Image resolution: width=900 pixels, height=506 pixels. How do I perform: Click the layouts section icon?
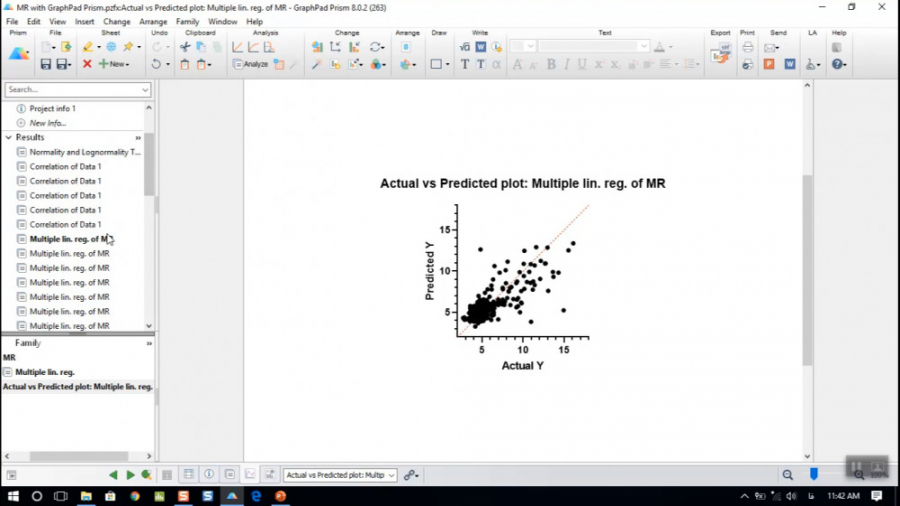[270, 474]
